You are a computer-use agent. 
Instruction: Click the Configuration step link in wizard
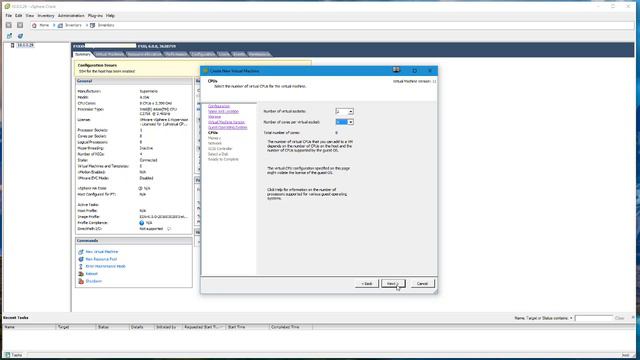(x=219, y=106)
